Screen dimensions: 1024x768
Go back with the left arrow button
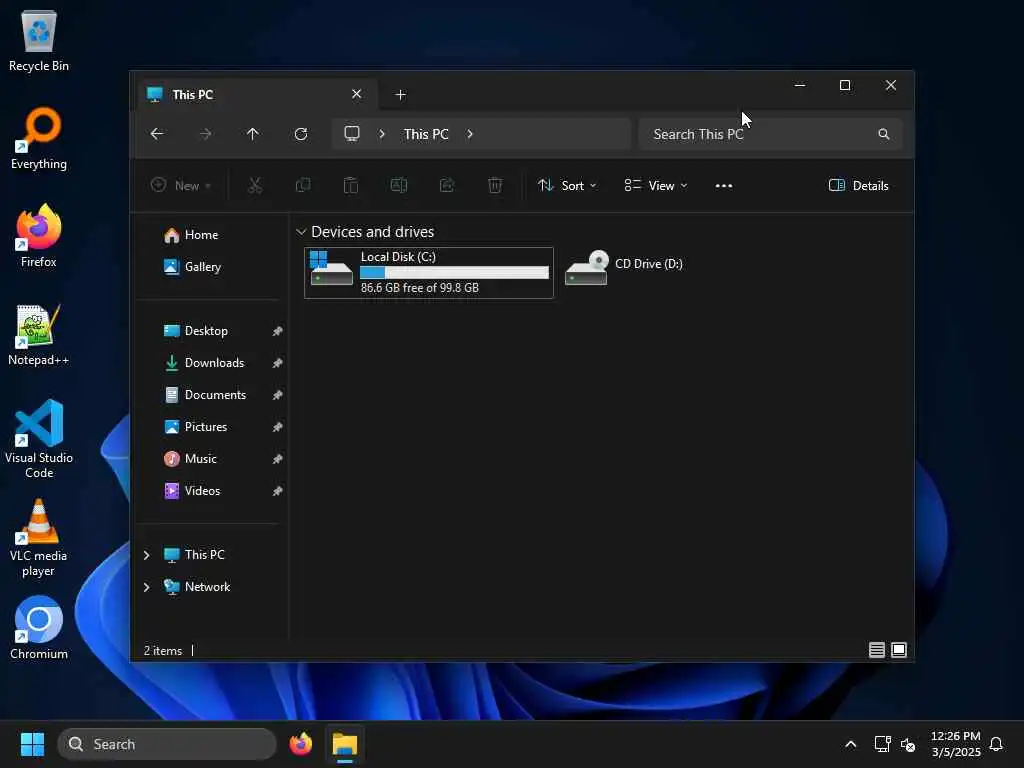[x=157, y=134]
